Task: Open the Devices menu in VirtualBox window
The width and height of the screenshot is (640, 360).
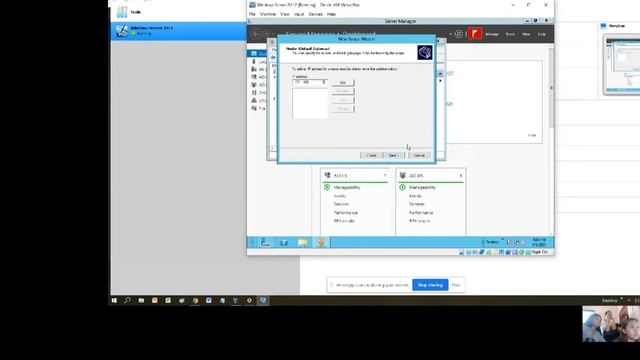Action: click(316, 14)
